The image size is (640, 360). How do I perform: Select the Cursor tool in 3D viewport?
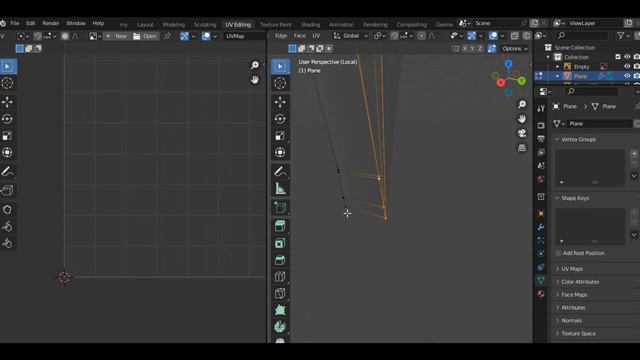280,83
